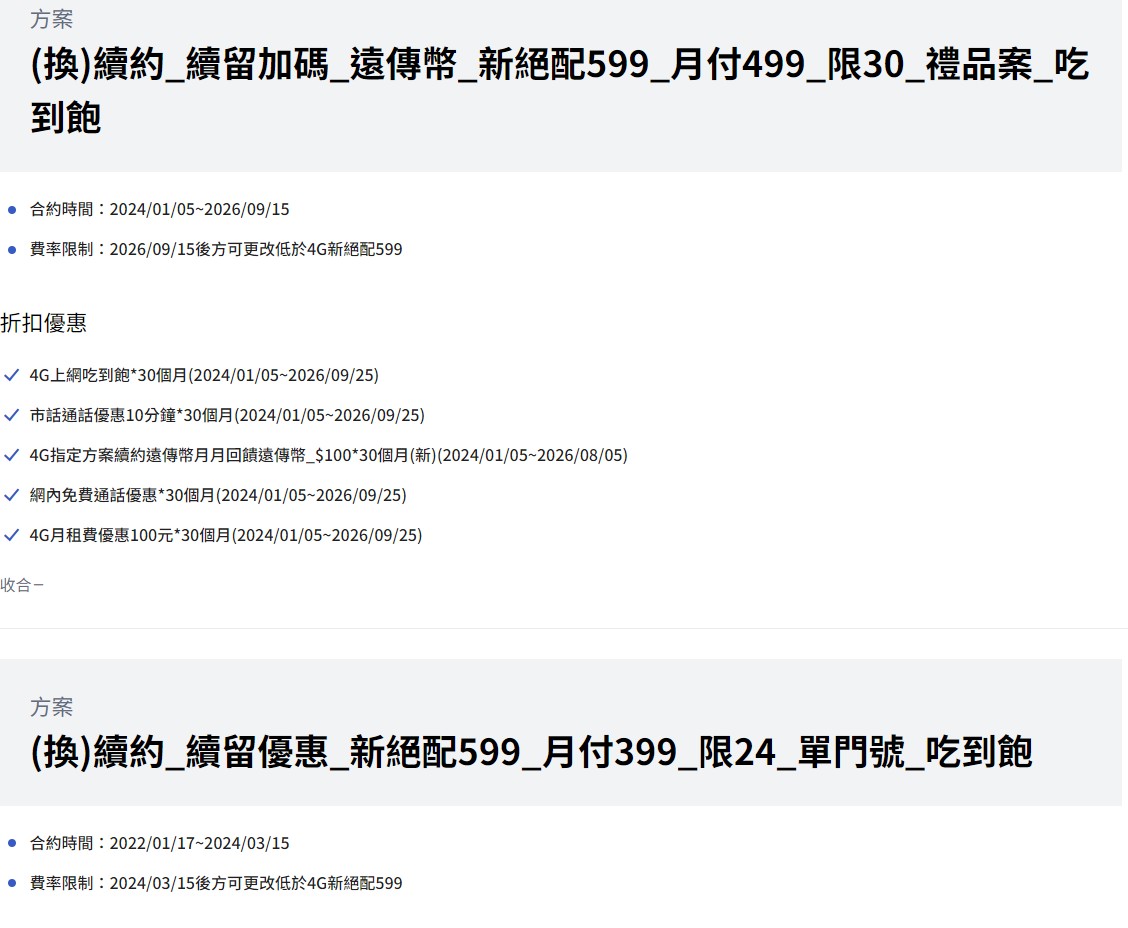This screenshot has width=1128, height=928.
Task: Select the 月付399_限24 plan title
Action: (x=531, y=752)
